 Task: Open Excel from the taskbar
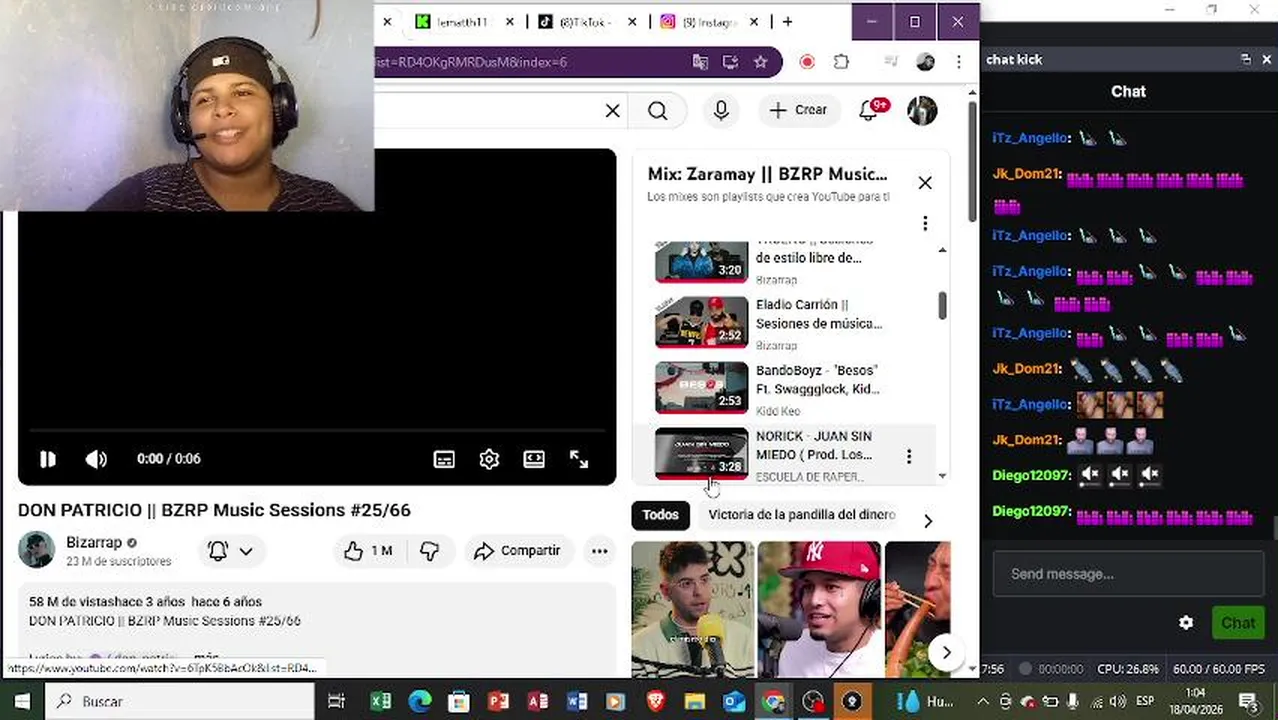381,701
